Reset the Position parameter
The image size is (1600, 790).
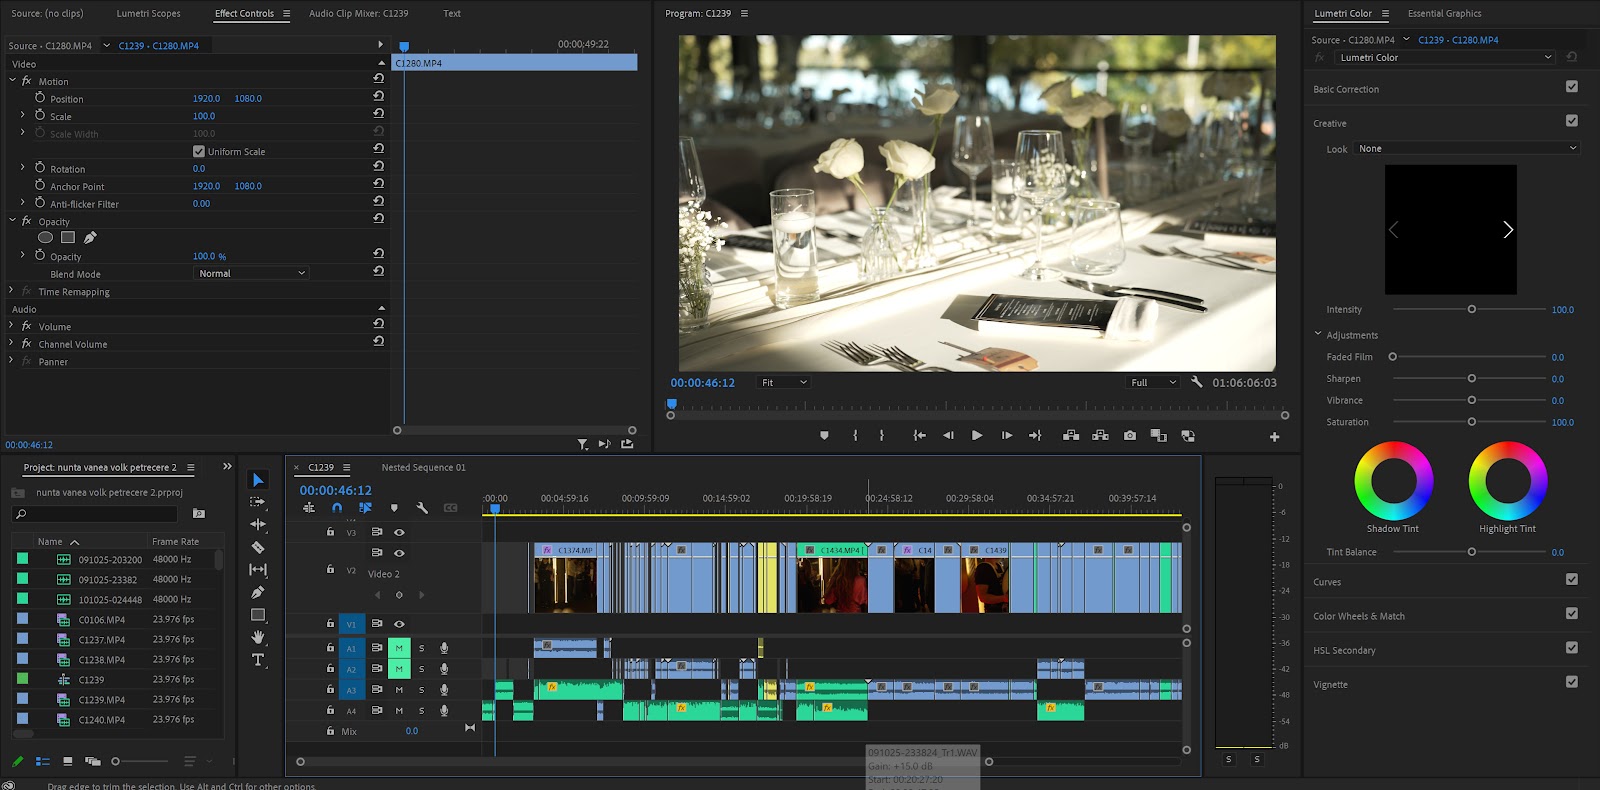click(x=378, y=96)
